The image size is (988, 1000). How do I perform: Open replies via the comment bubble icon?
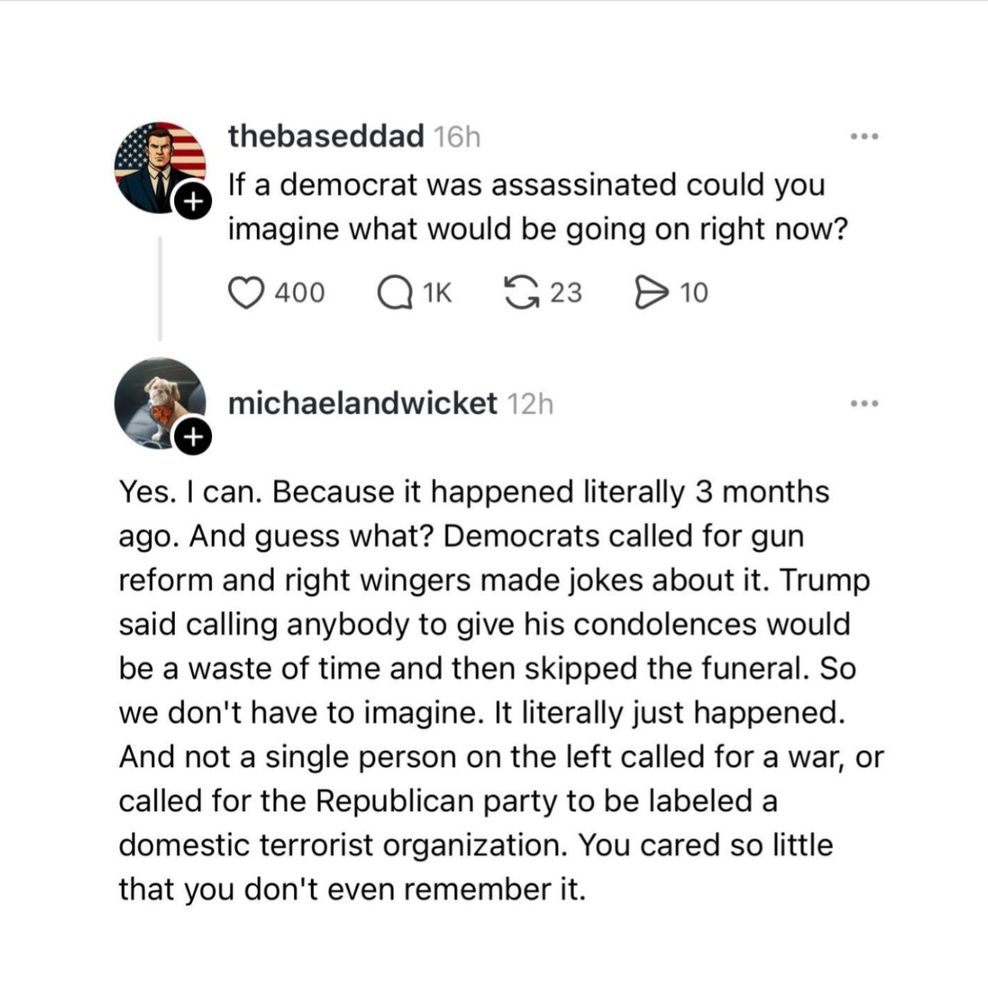coord(395,293)
